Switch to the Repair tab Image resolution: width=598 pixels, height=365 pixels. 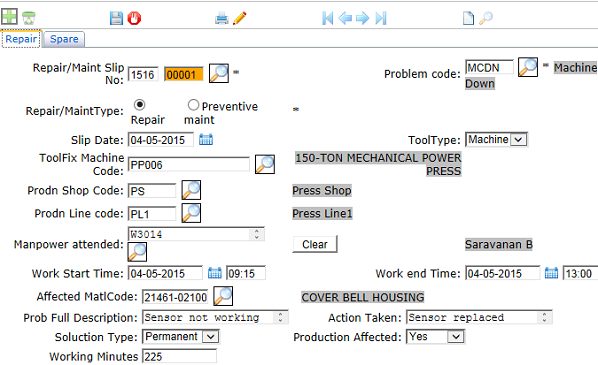[x=21, y=39]
